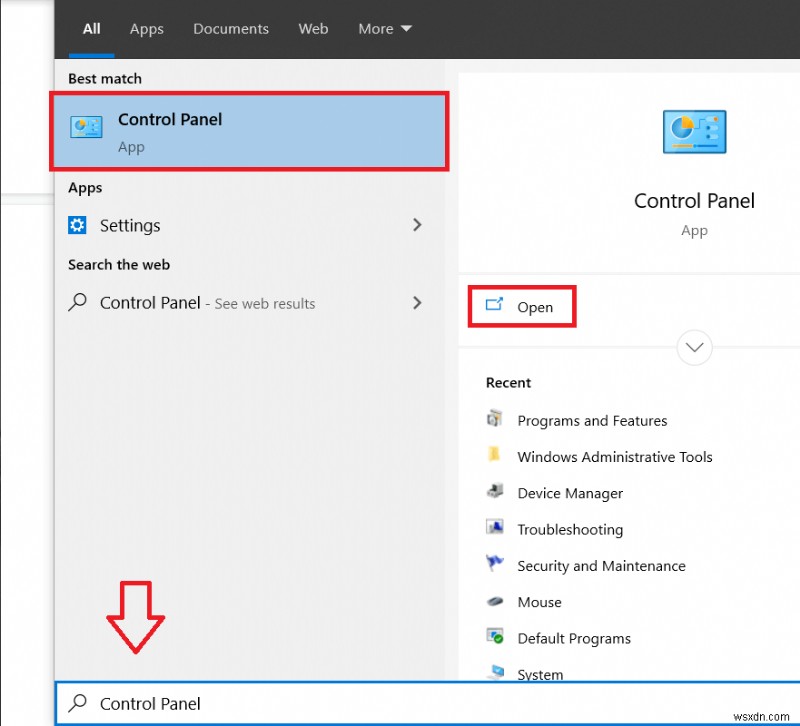The height and width of the screenshot is (726, 800).
Task: Expand the chevron below Open
Action: coord(694,348)
